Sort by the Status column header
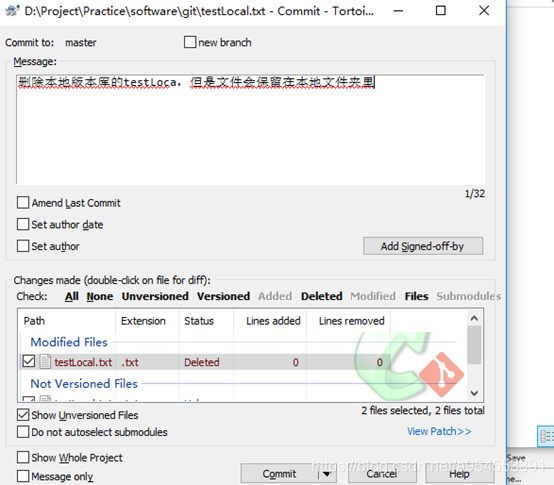This screenshot has height=485, width=554. point(206,321)
